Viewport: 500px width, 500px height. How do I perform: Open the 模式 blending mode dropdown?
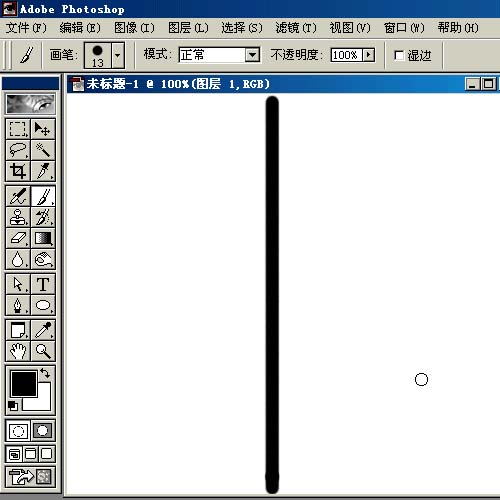253,55
